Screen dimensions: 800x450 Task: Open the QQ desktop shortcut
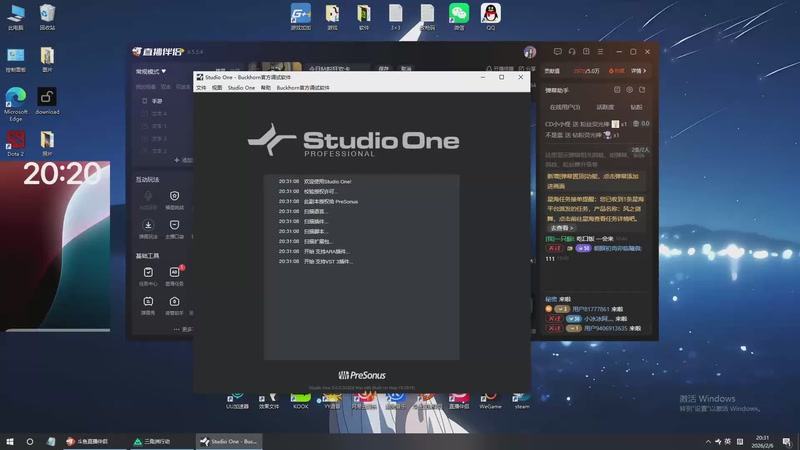(x=490, y=16)
